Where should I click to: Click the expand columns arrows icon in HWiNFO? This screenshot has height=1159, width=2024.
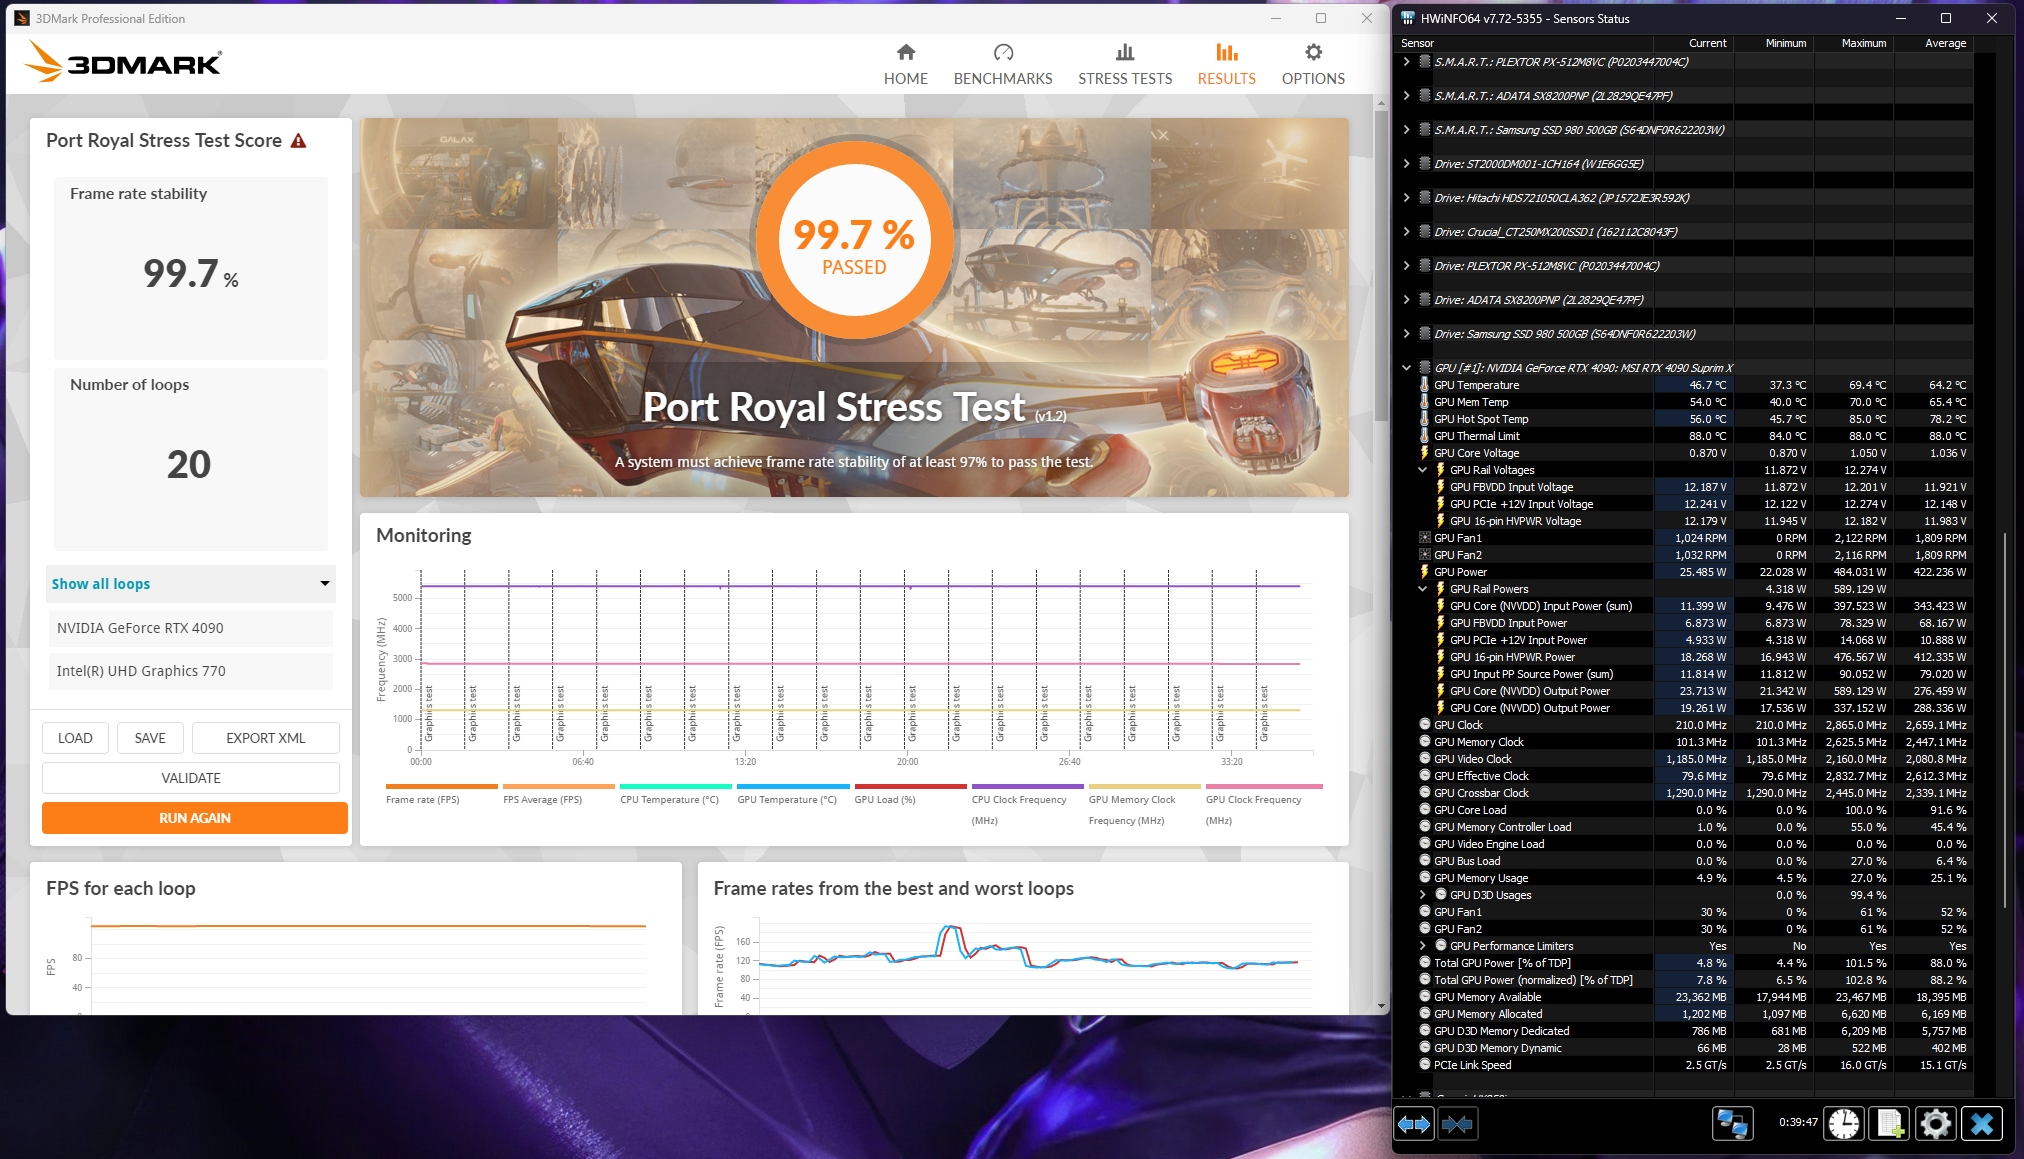pos(1413,1124)
